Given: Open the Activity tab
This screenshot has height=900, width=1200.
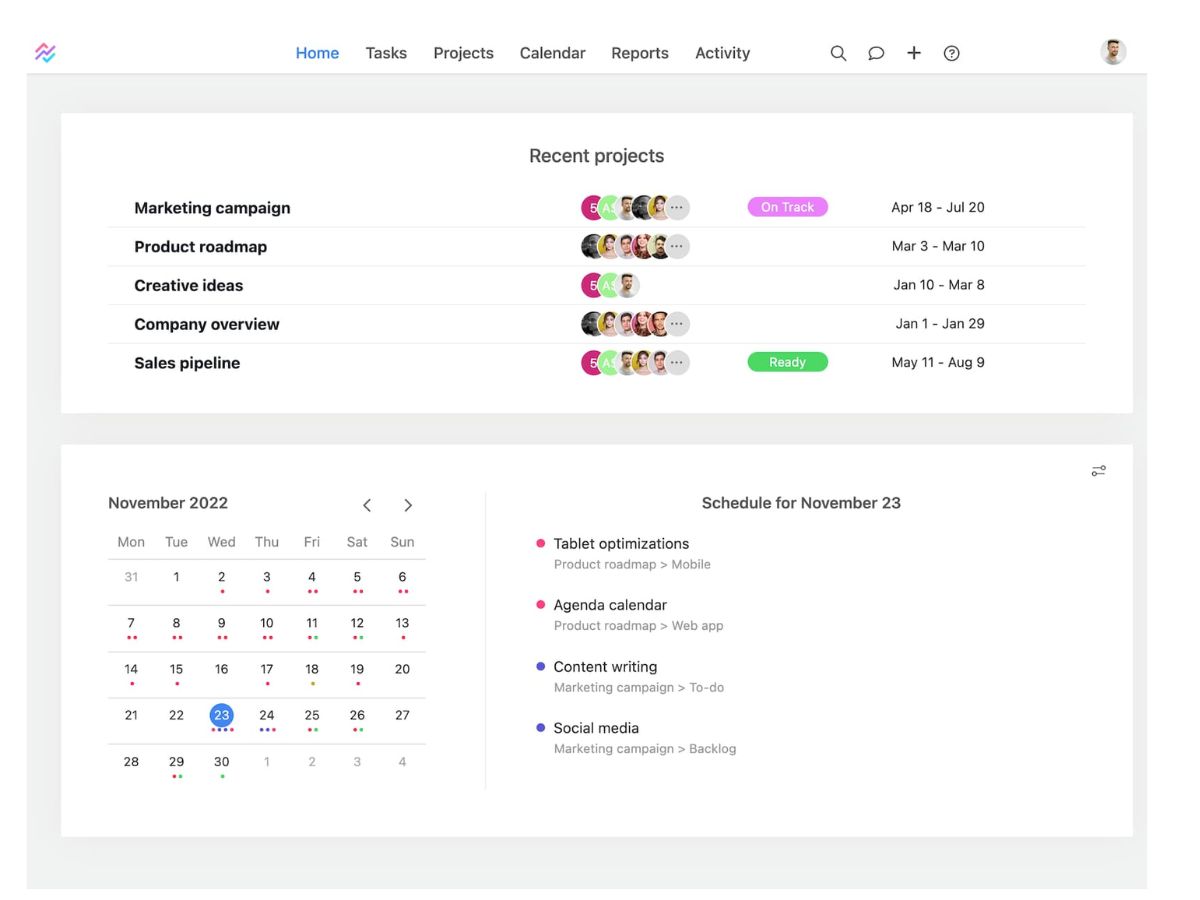Looking at the screenshot, I should 722,53.
